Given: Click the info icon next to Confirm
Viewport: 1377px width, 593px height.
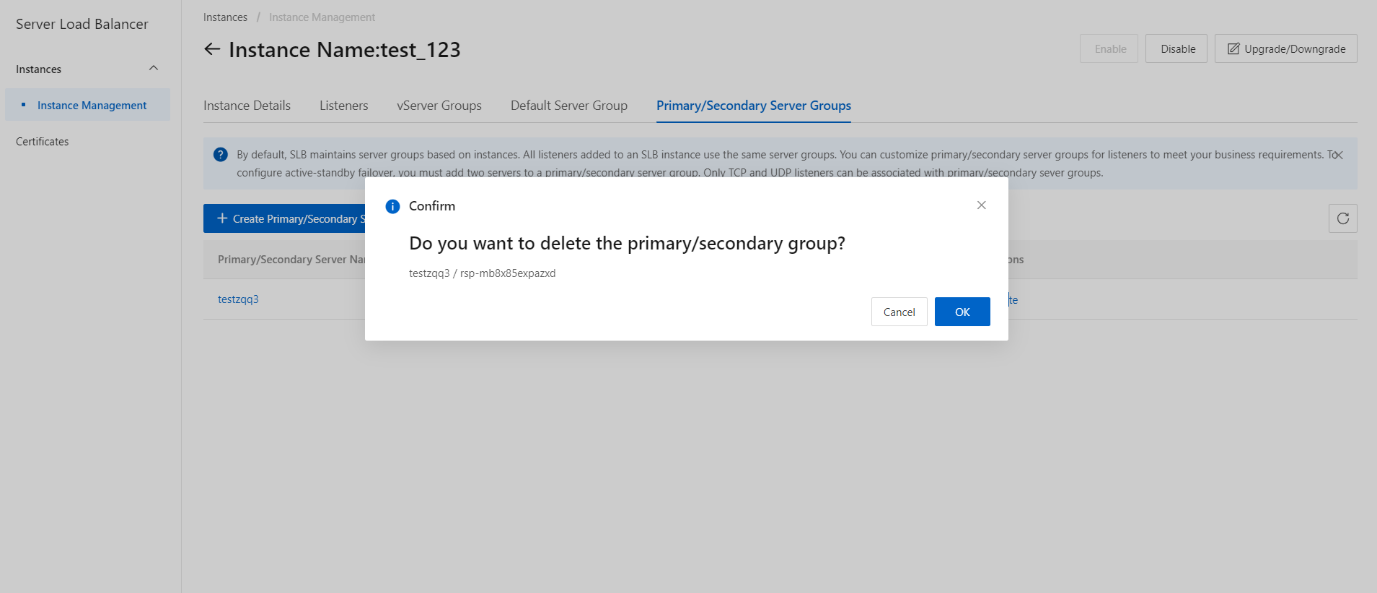Looking at the screenshot, I should click(x=393, y=206).
